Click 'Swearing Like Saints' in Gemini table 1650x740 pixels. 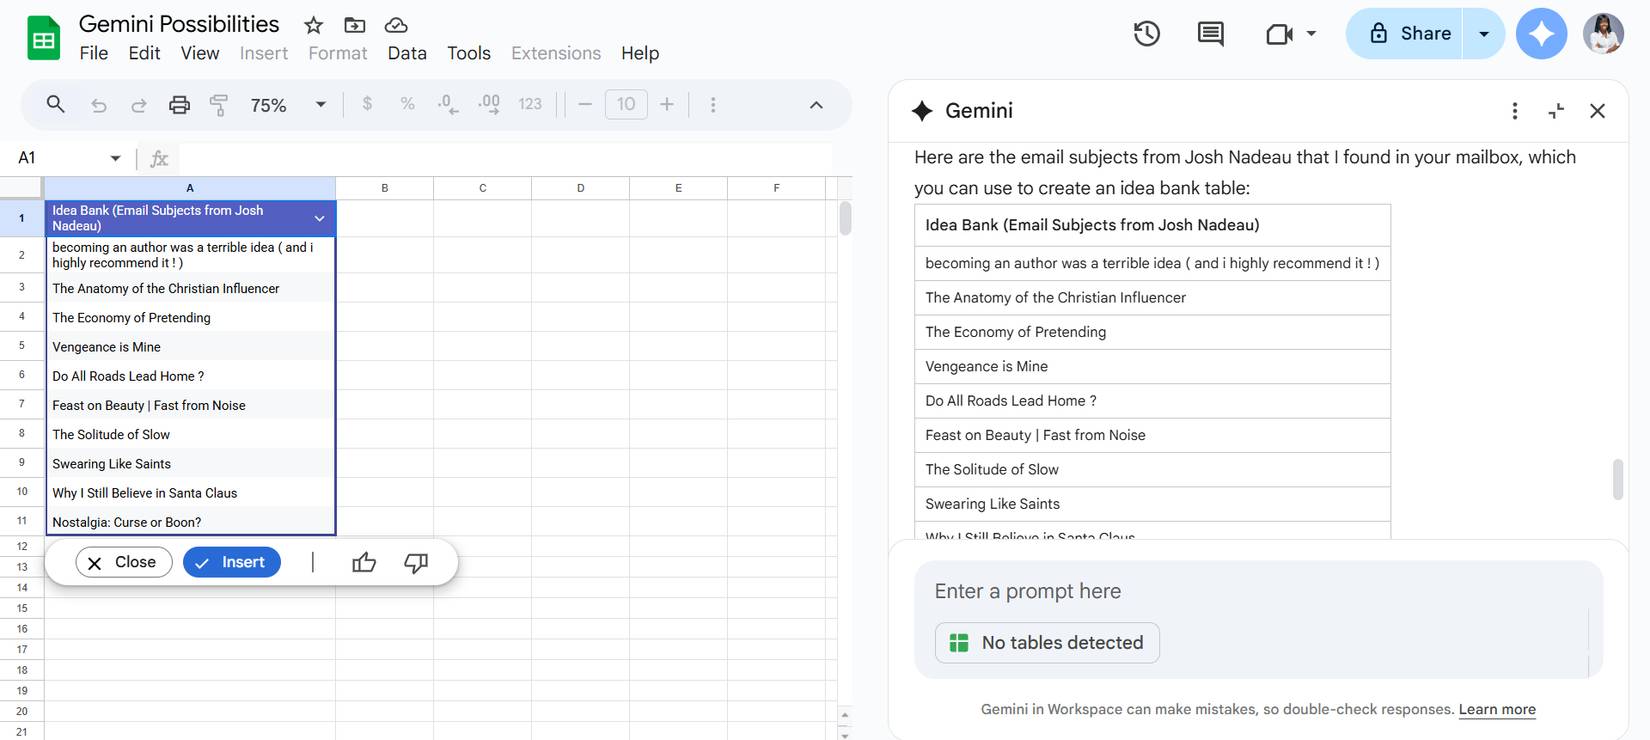(x=1152, y=504)
